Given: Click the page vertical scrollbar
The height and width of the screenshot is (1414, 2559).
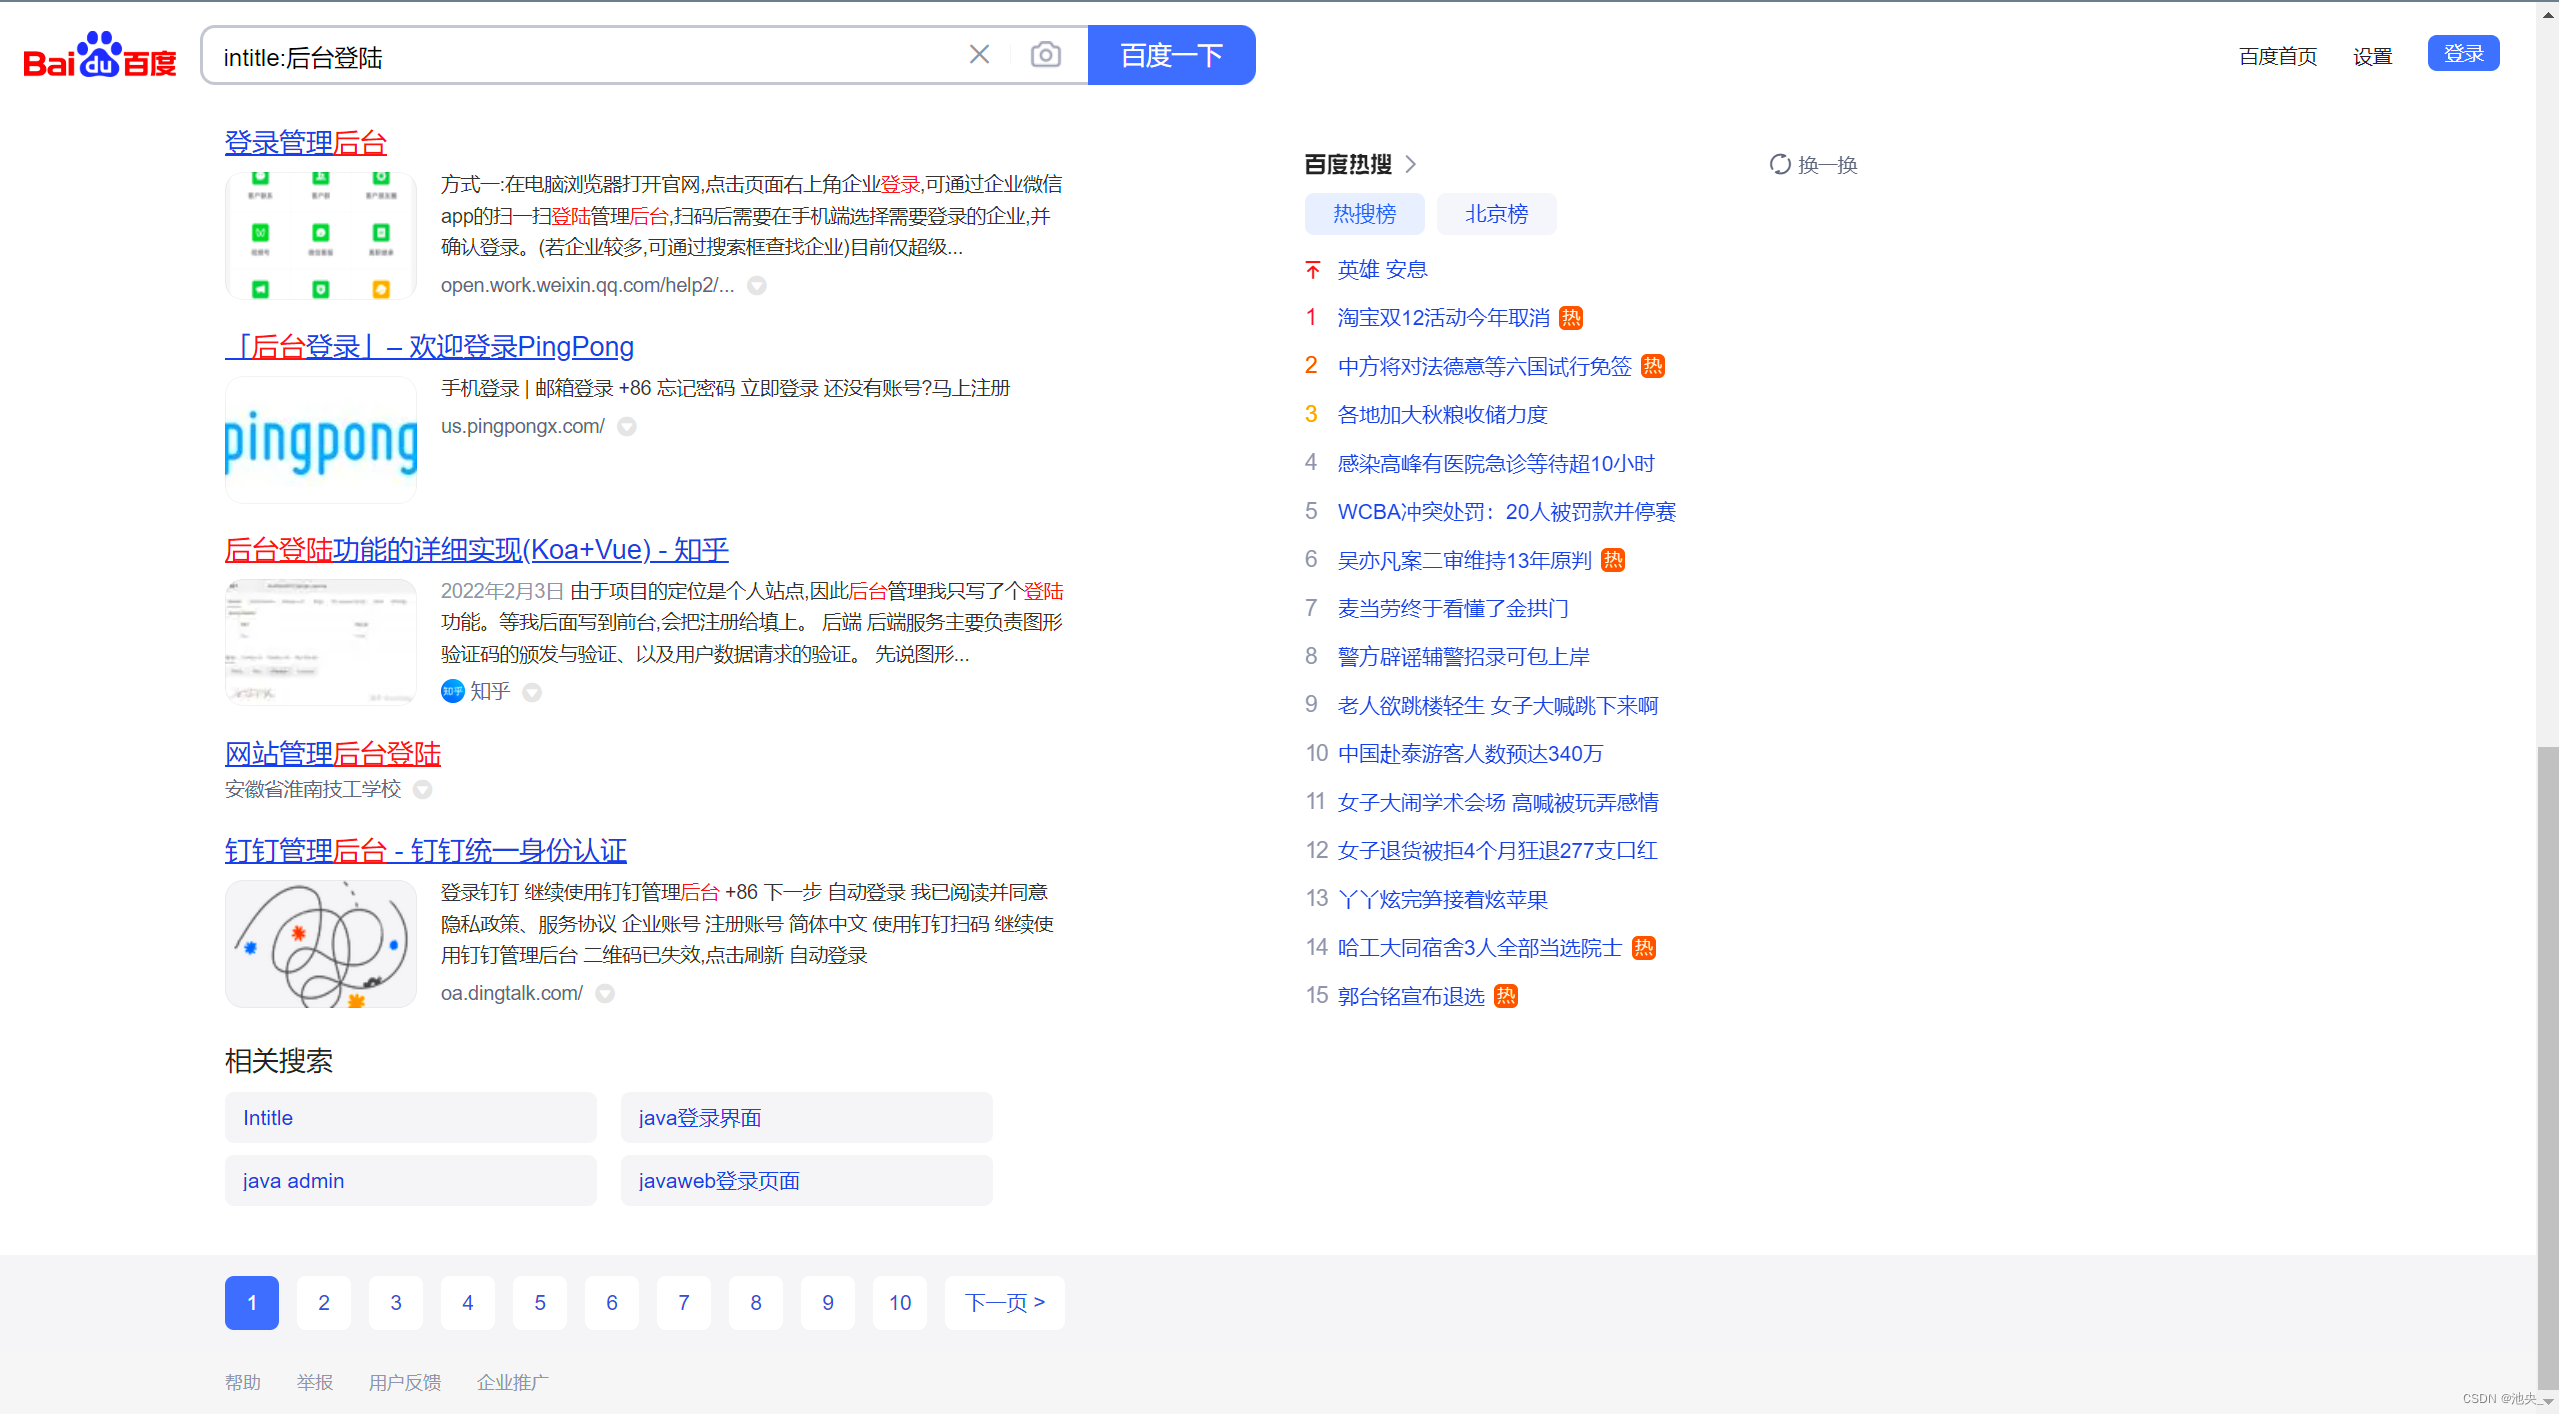Looking at the screenshot, I should point(2547,1070).
